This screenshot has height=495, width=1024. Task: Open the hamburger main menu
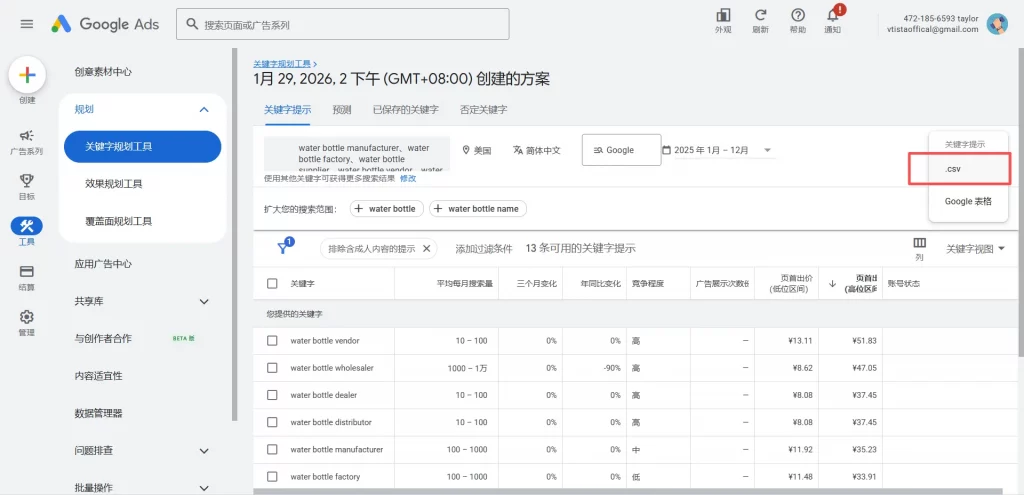27,24
